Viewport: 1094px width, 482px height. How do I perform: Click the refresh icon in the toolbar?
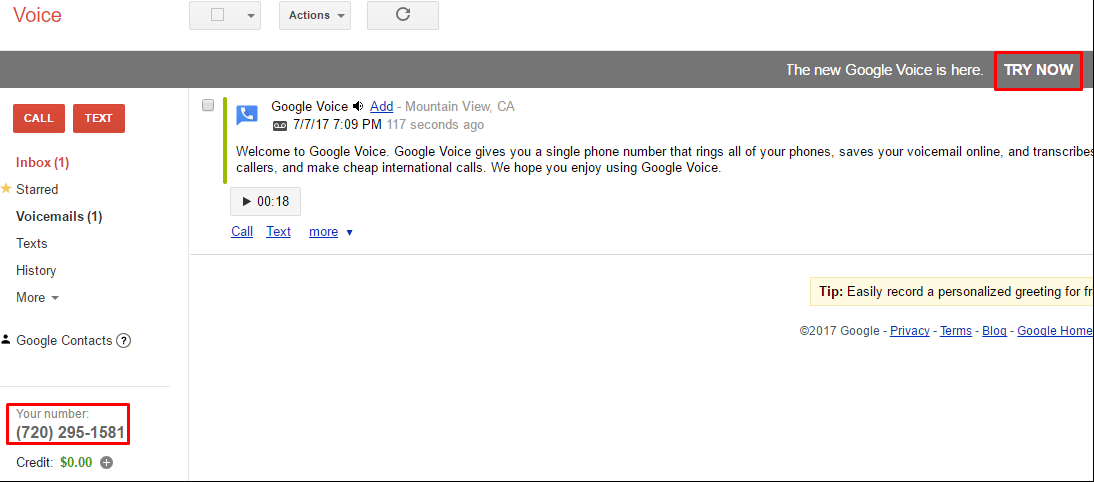coord(403,15)
